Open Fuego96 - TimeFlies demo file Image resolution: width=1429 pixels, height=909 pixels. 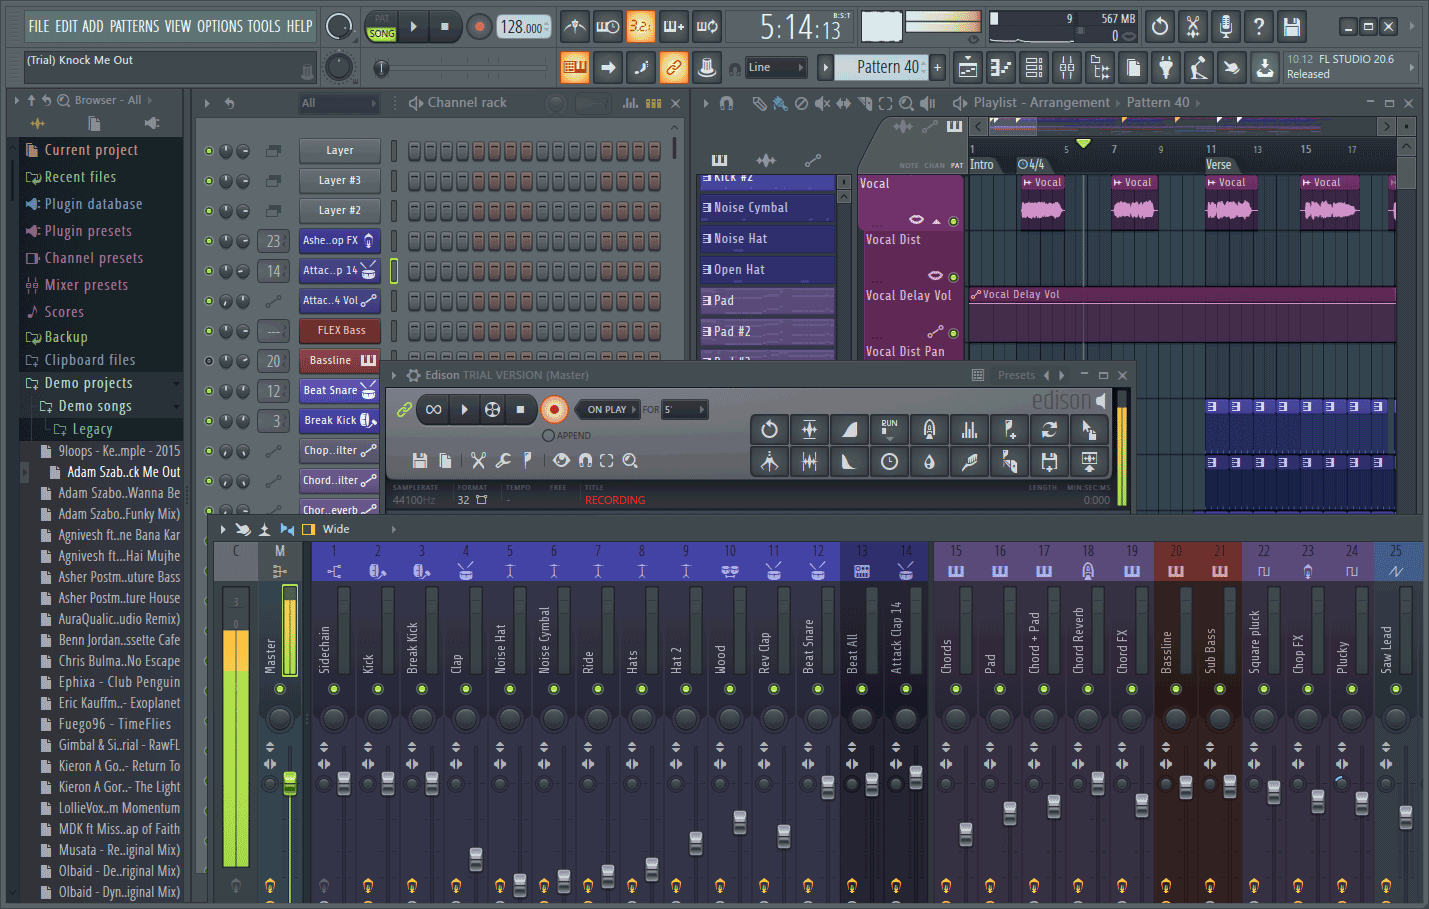[x=114, y=724]
